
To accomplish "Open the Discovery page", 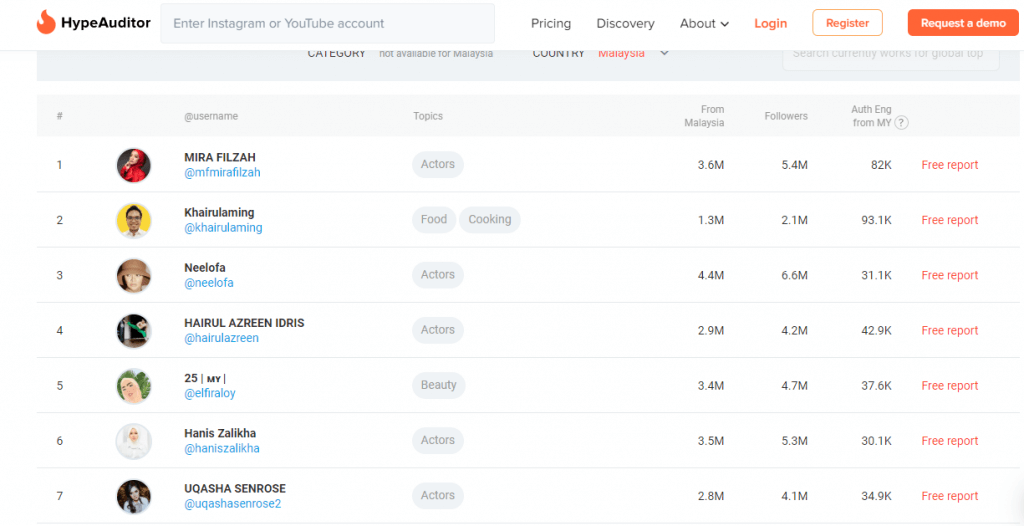I will (625, 24).
